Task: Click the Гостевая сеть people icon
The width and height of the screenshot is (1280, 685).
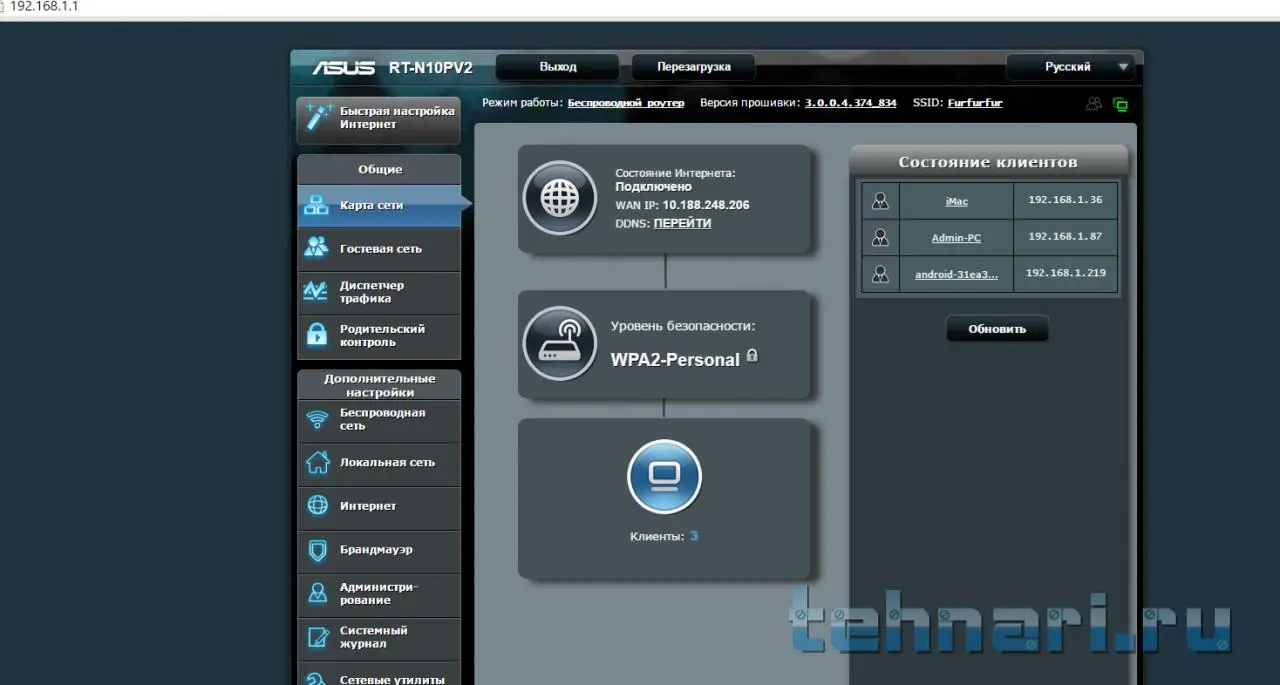Action: click(316, 247)
